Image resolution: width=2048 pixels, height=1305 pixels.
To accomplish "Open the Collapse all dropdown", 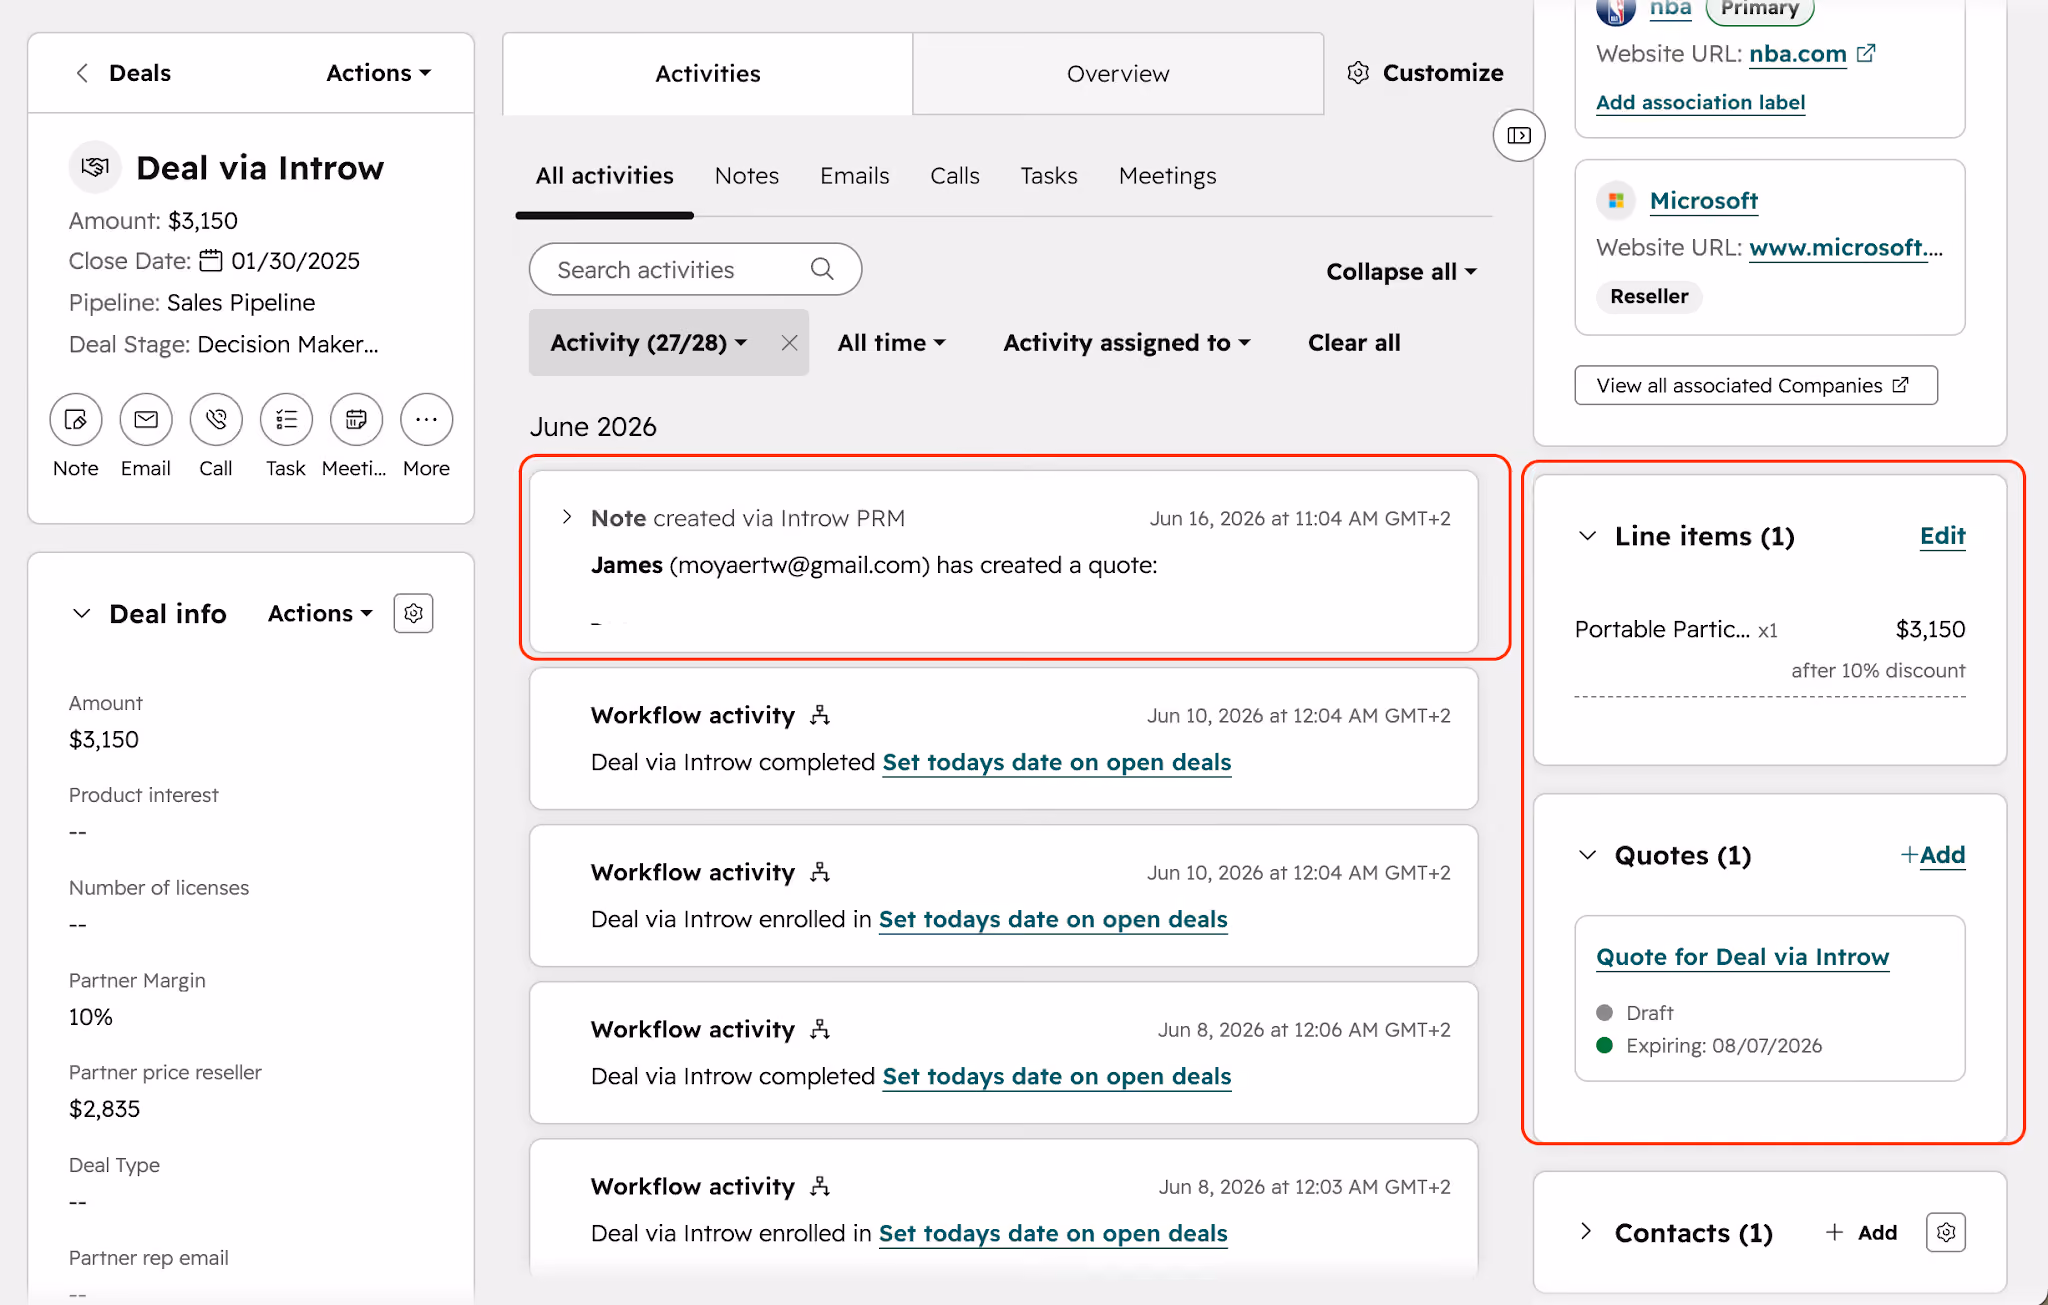I will 1401,272.
